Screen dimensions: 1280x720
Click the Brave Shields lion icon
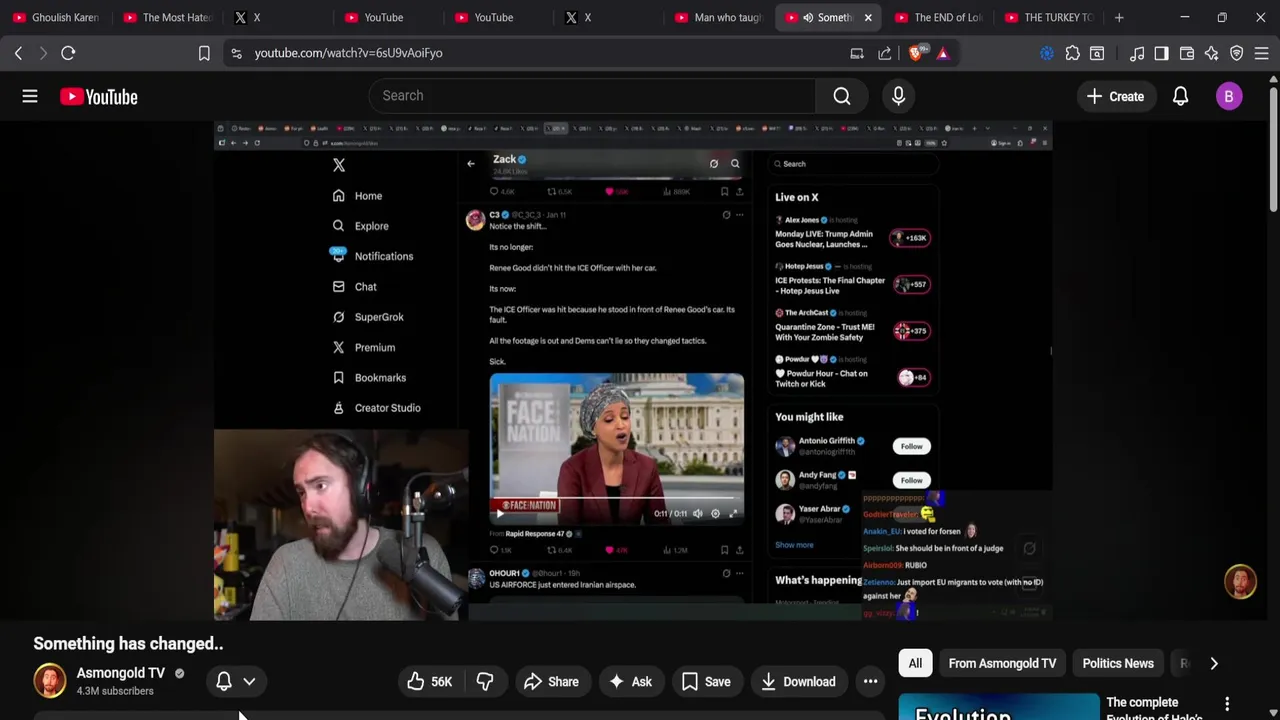915,53
